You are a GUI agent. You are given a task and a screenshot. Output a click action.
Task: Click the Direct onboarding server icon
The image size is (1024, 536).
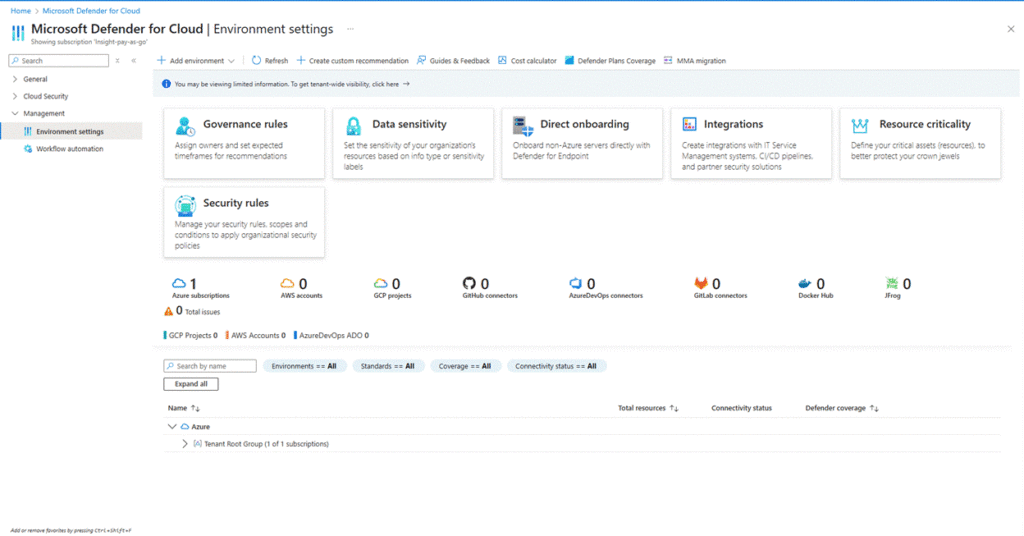pos(522,126)
